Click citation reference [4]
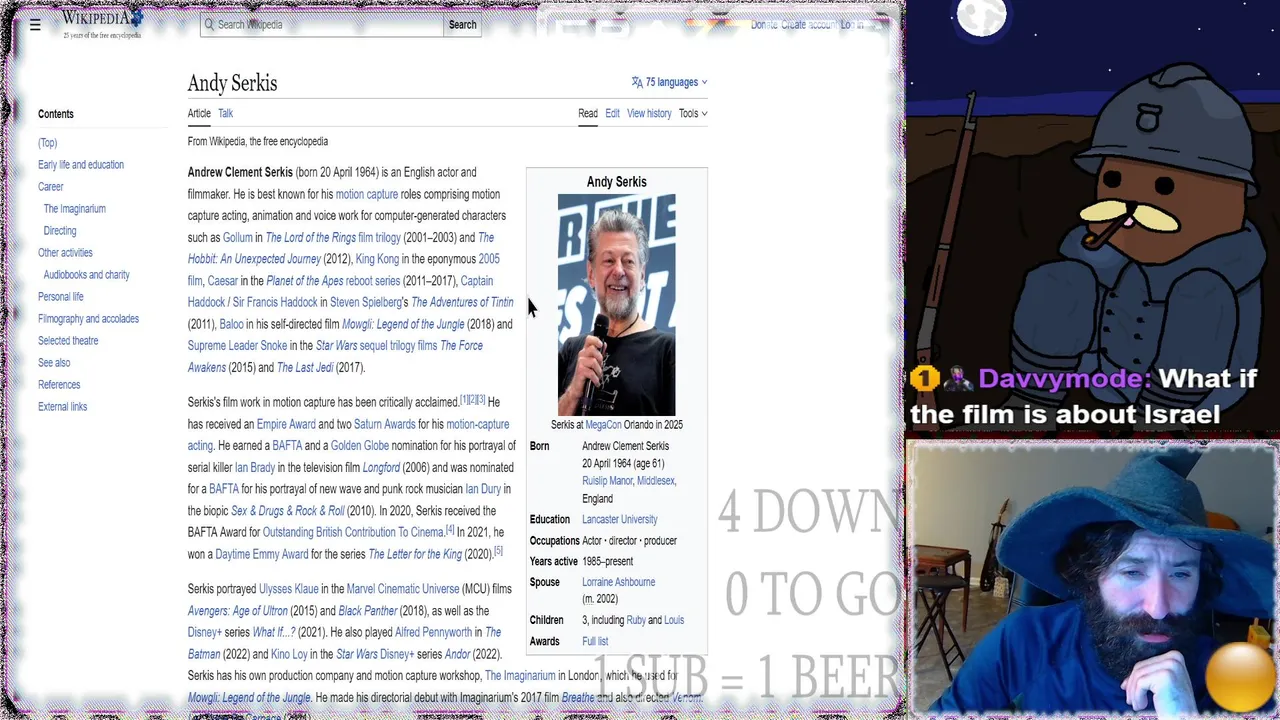This screenshot has height=720, width=1280. click(450, 530)
